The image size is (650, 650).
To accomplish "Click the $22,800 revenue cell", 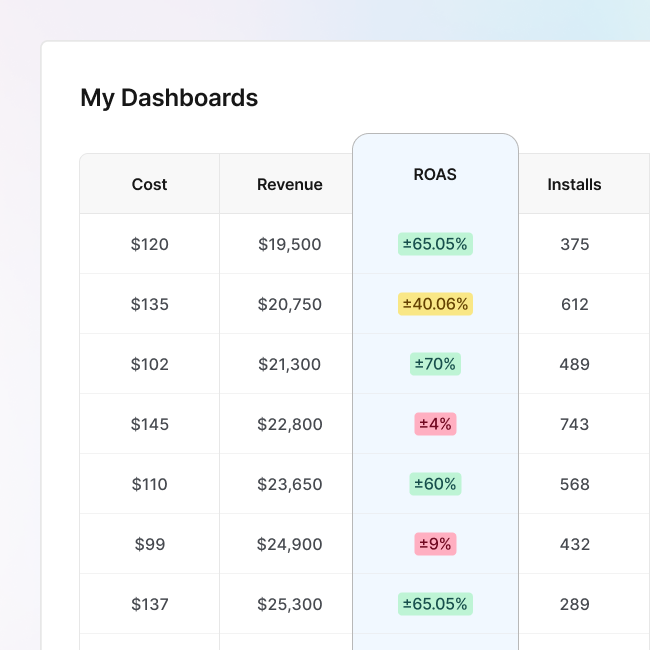I will pyautogui.click(x=289, y=424).
